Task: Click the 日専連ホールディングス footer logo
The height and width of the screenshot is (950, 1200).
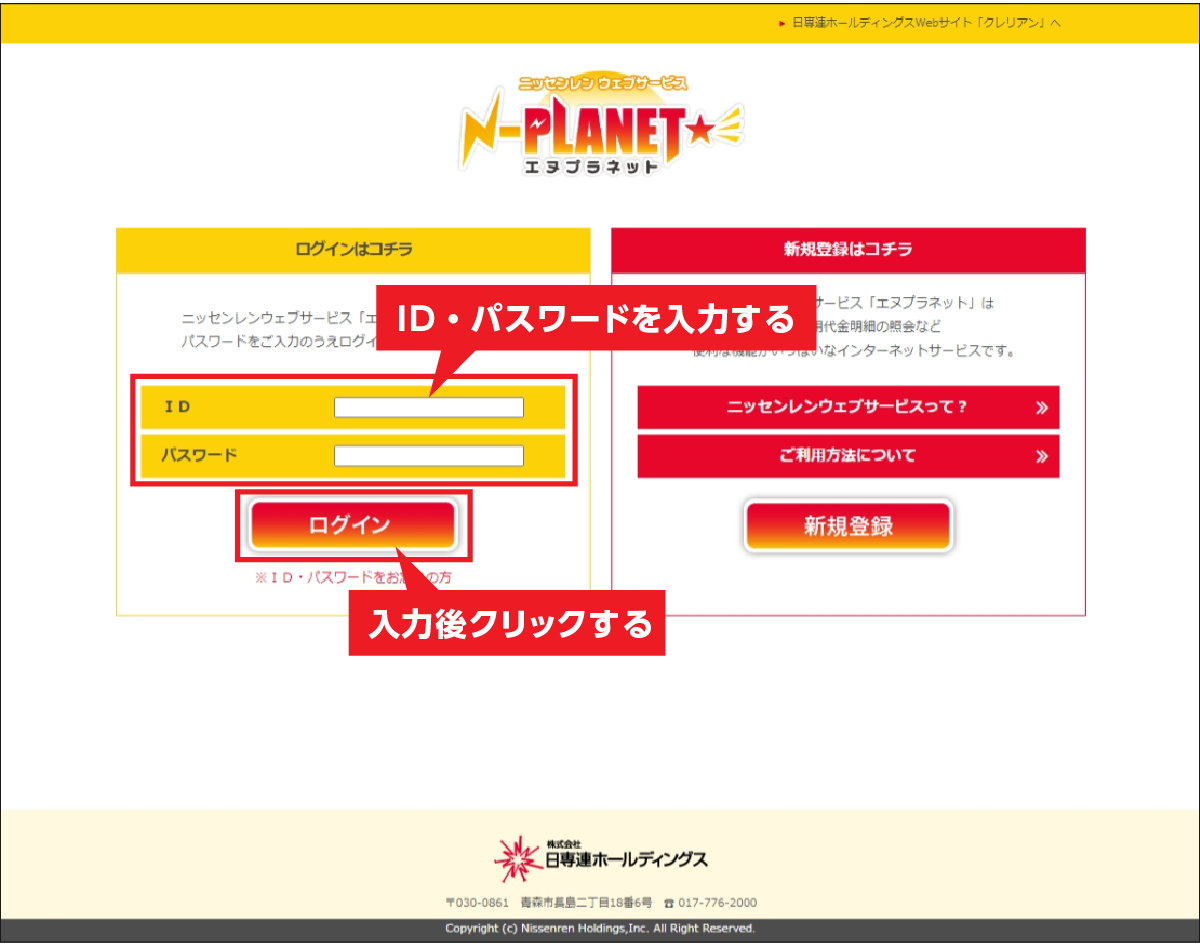Action: tap(601, 859)
